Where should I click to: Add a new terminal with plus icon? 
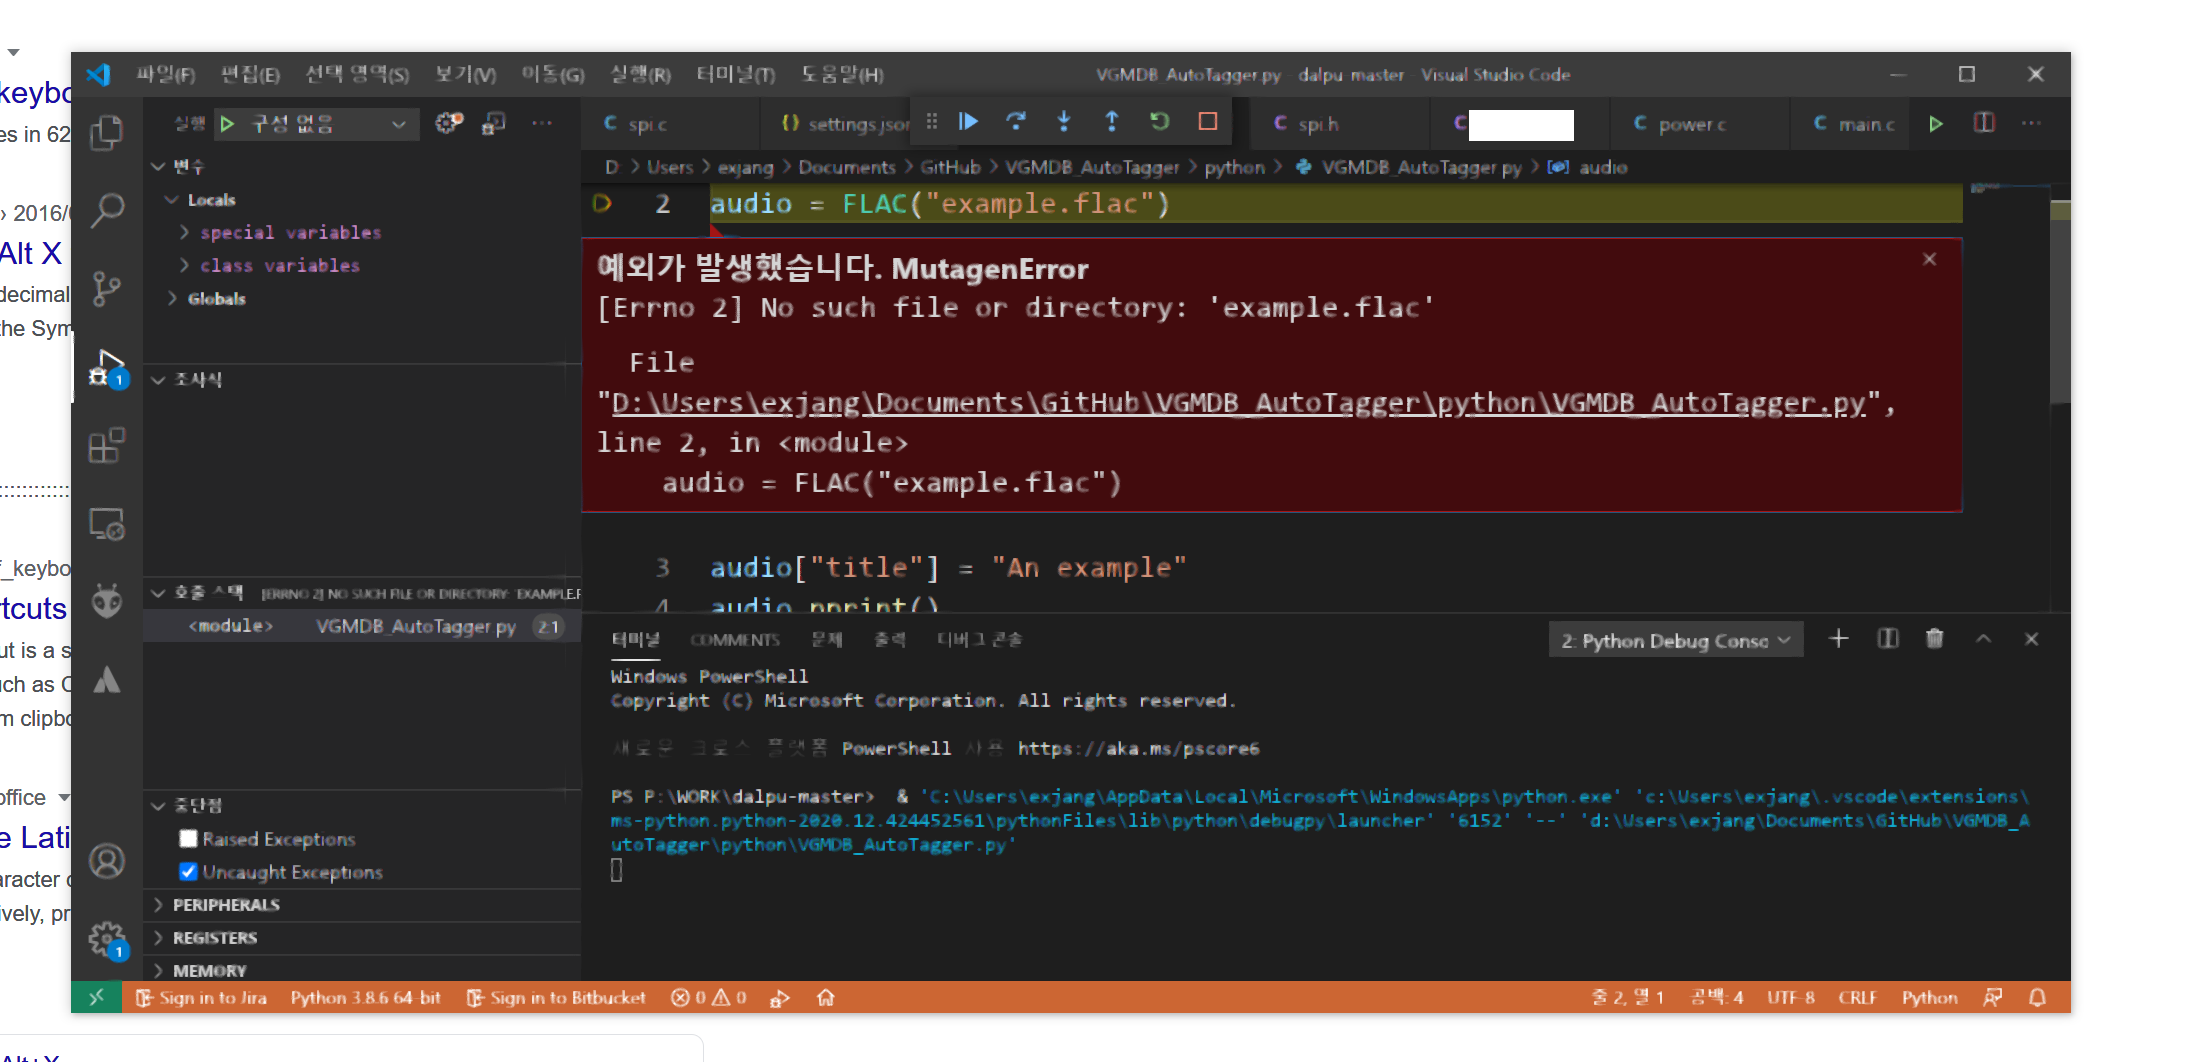(x=1838, y=639)
